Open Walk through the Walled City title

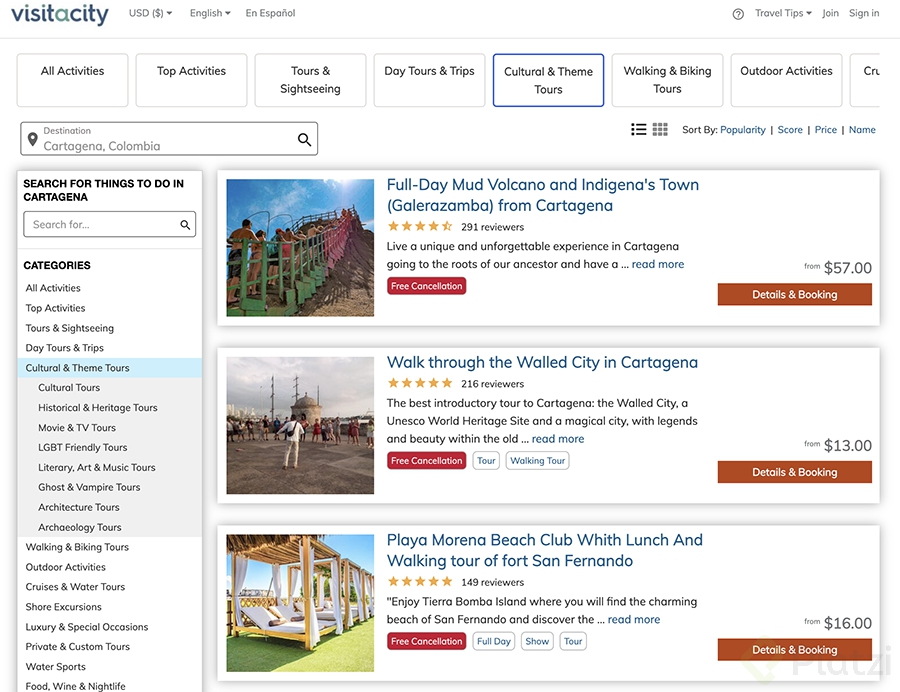click(542, 363)
